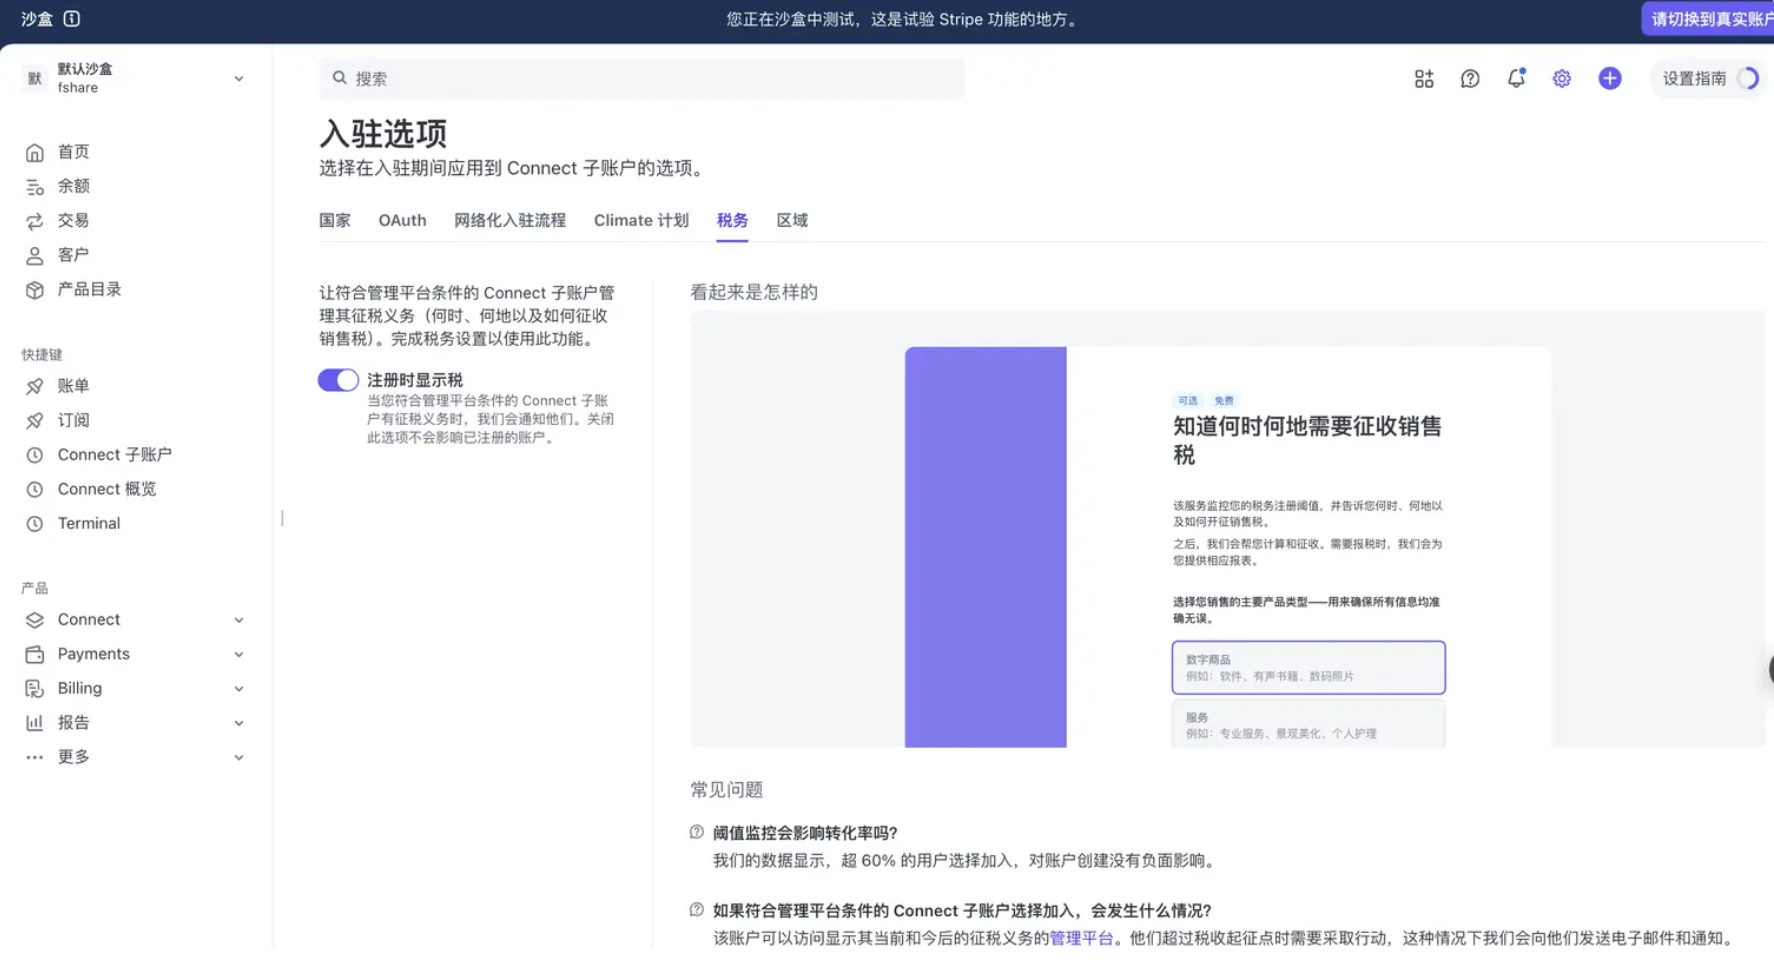Click the 请切换到真实账户 button
This screenshot has width=1774, height=960.
tap(1710, 19)
